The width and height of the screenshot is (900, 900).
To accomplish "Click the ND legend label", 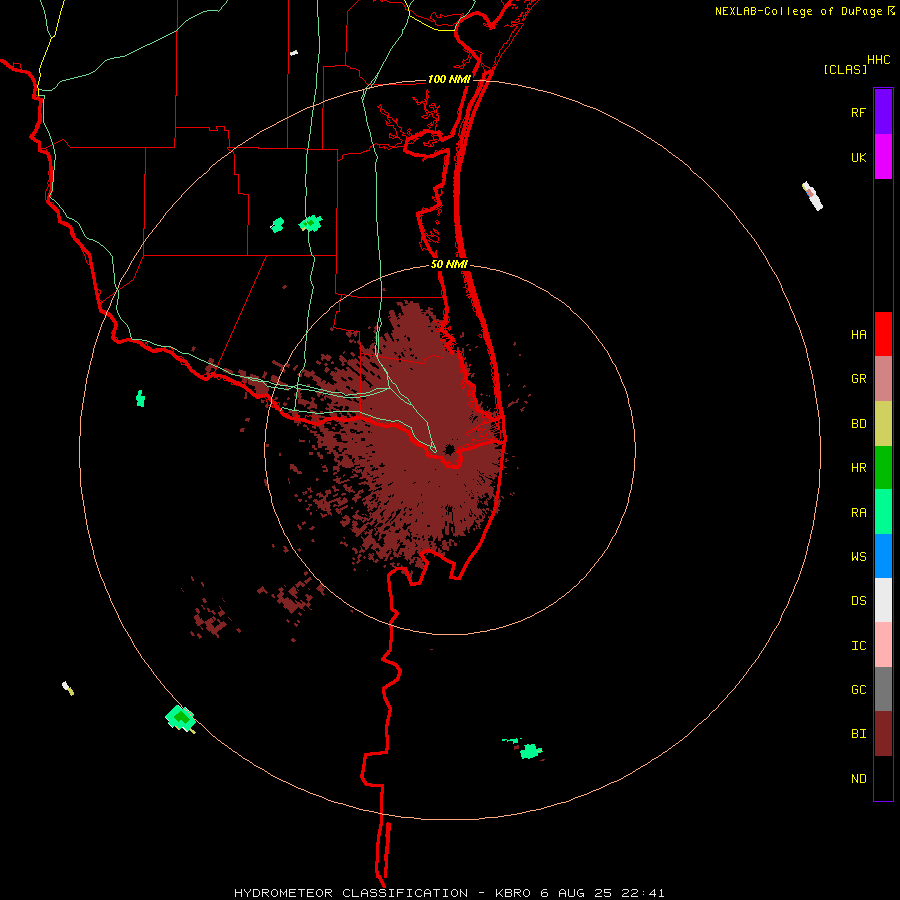I will tap(858, 779).
